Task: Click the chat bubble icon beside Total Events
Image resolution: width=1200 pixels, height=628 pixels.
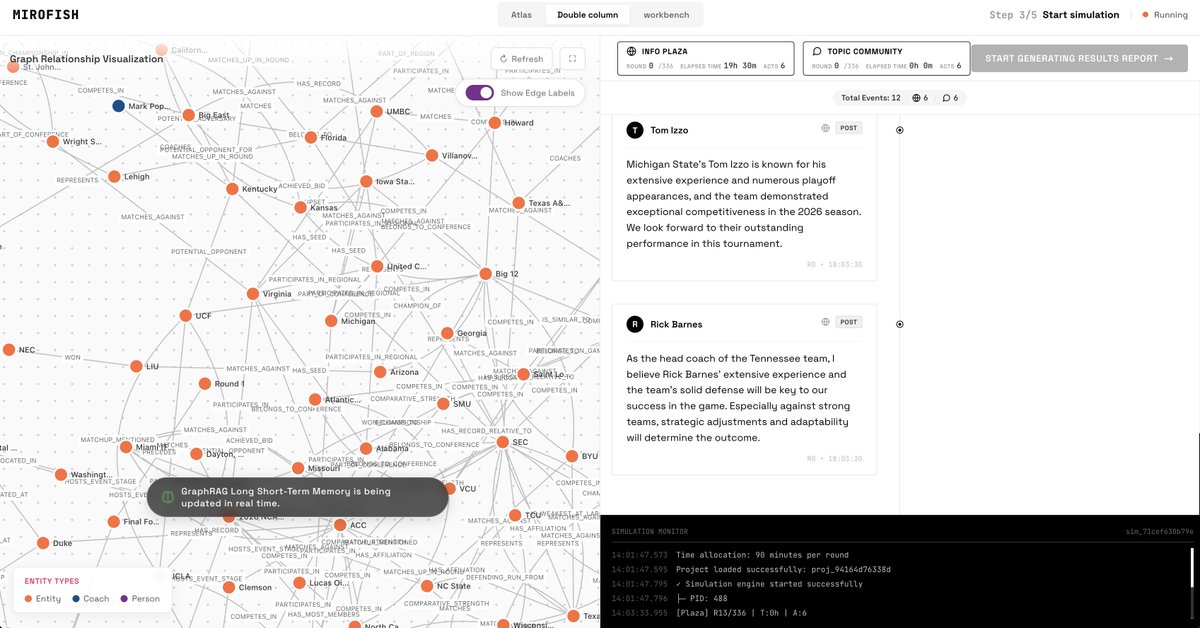Action: 947,98
